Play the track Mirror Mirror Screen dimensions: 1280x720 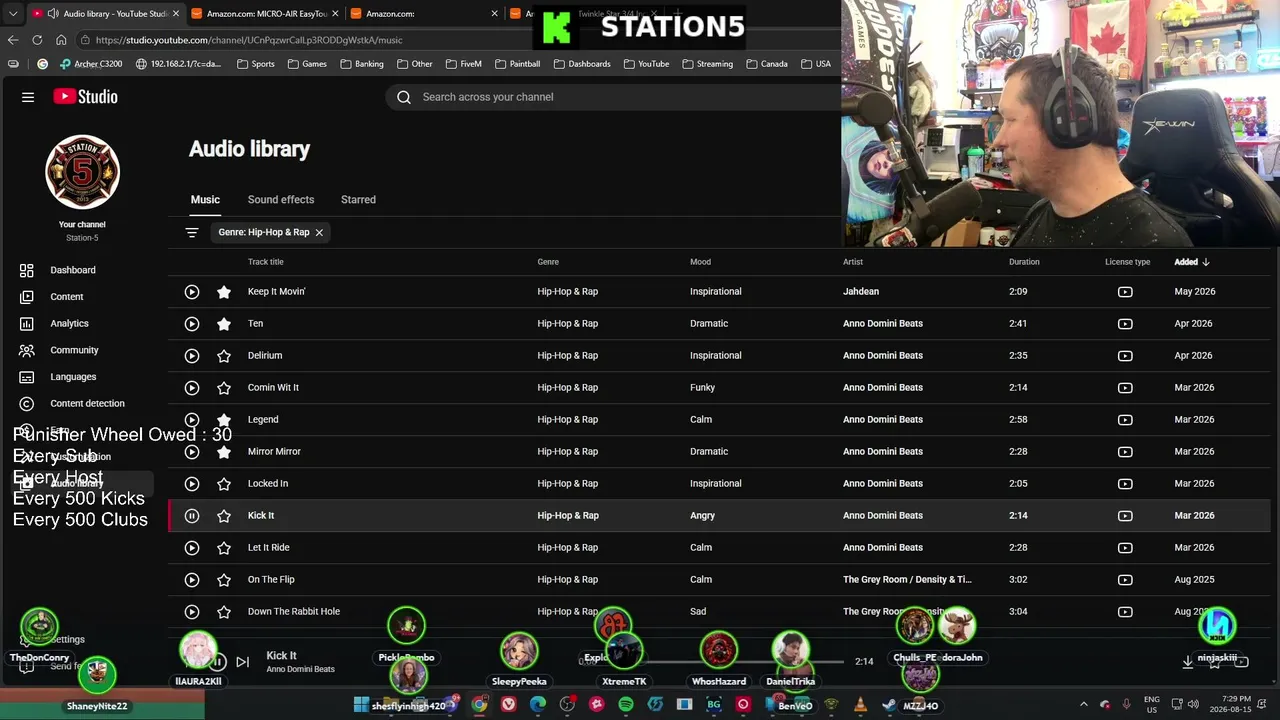192,452
